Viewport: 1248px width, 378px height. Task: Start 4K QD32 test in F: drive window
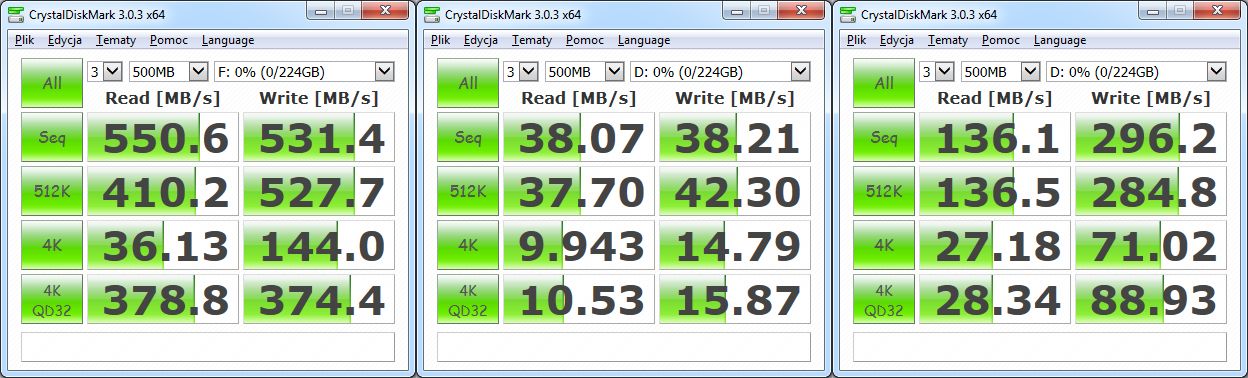tap(52, 299)
